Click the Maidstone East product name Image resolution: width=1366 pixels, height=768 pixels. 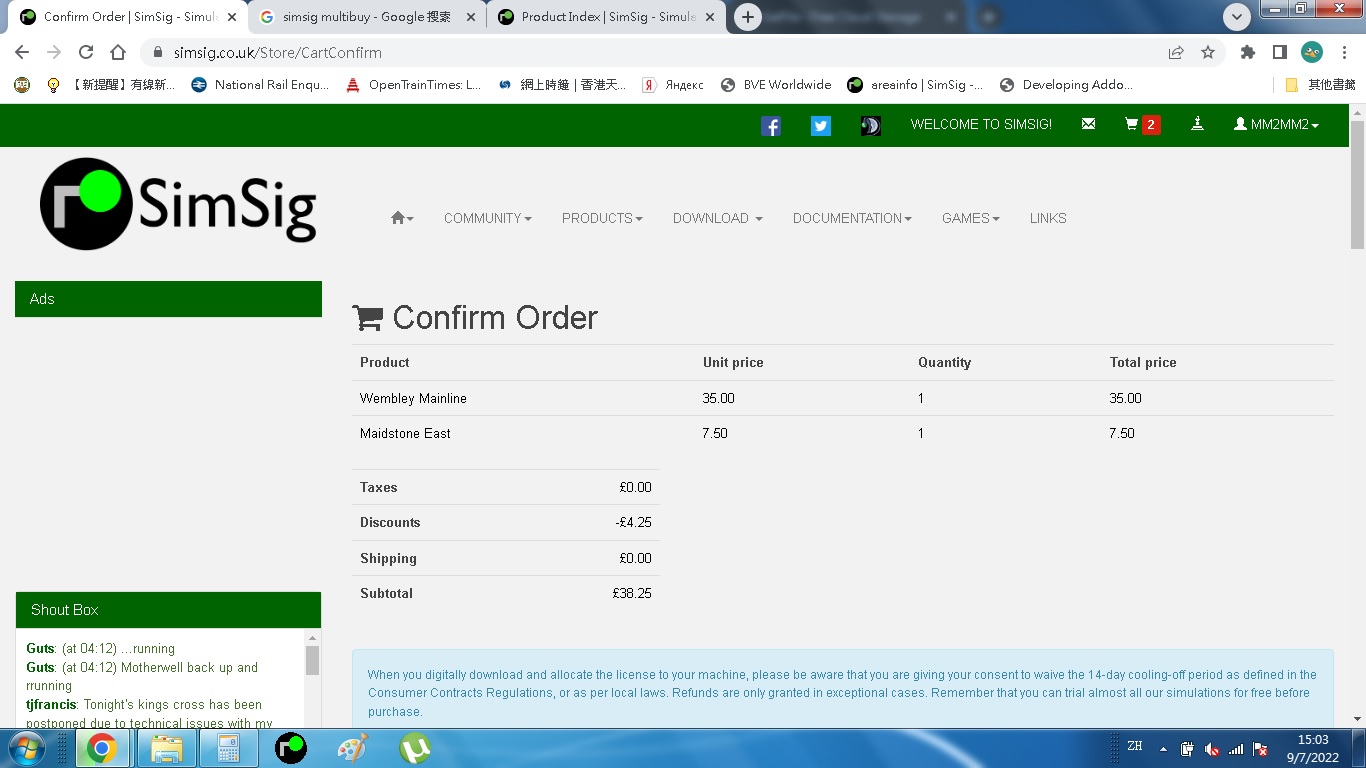[405, 433]
